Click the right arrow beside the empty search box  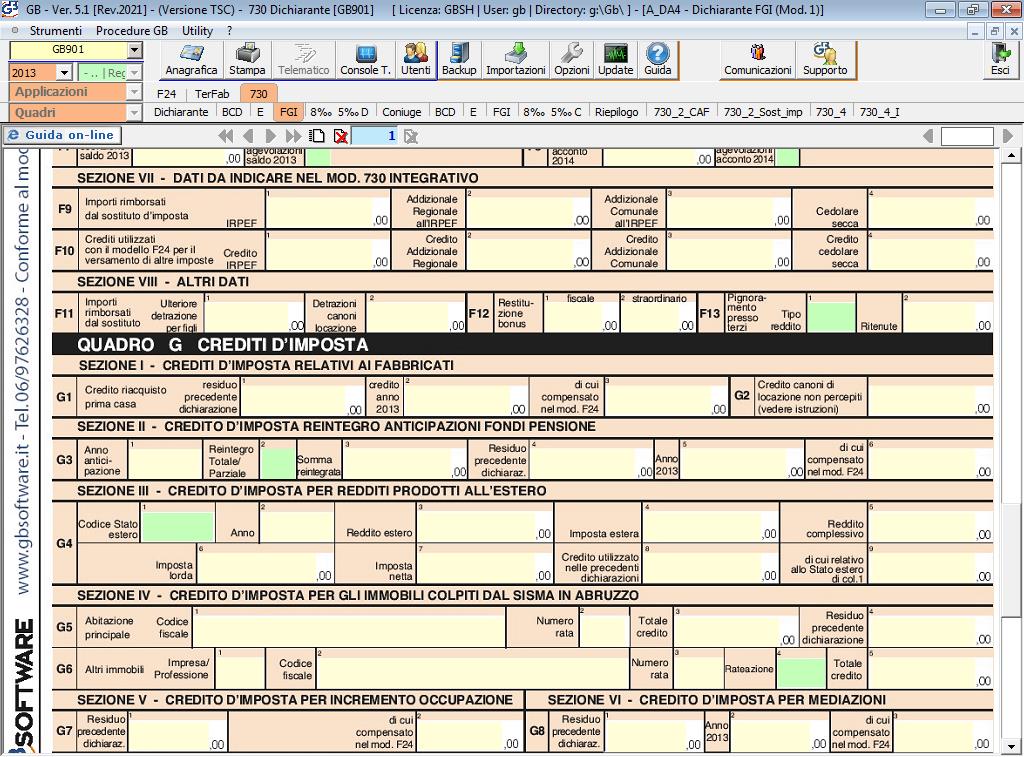1008,136
